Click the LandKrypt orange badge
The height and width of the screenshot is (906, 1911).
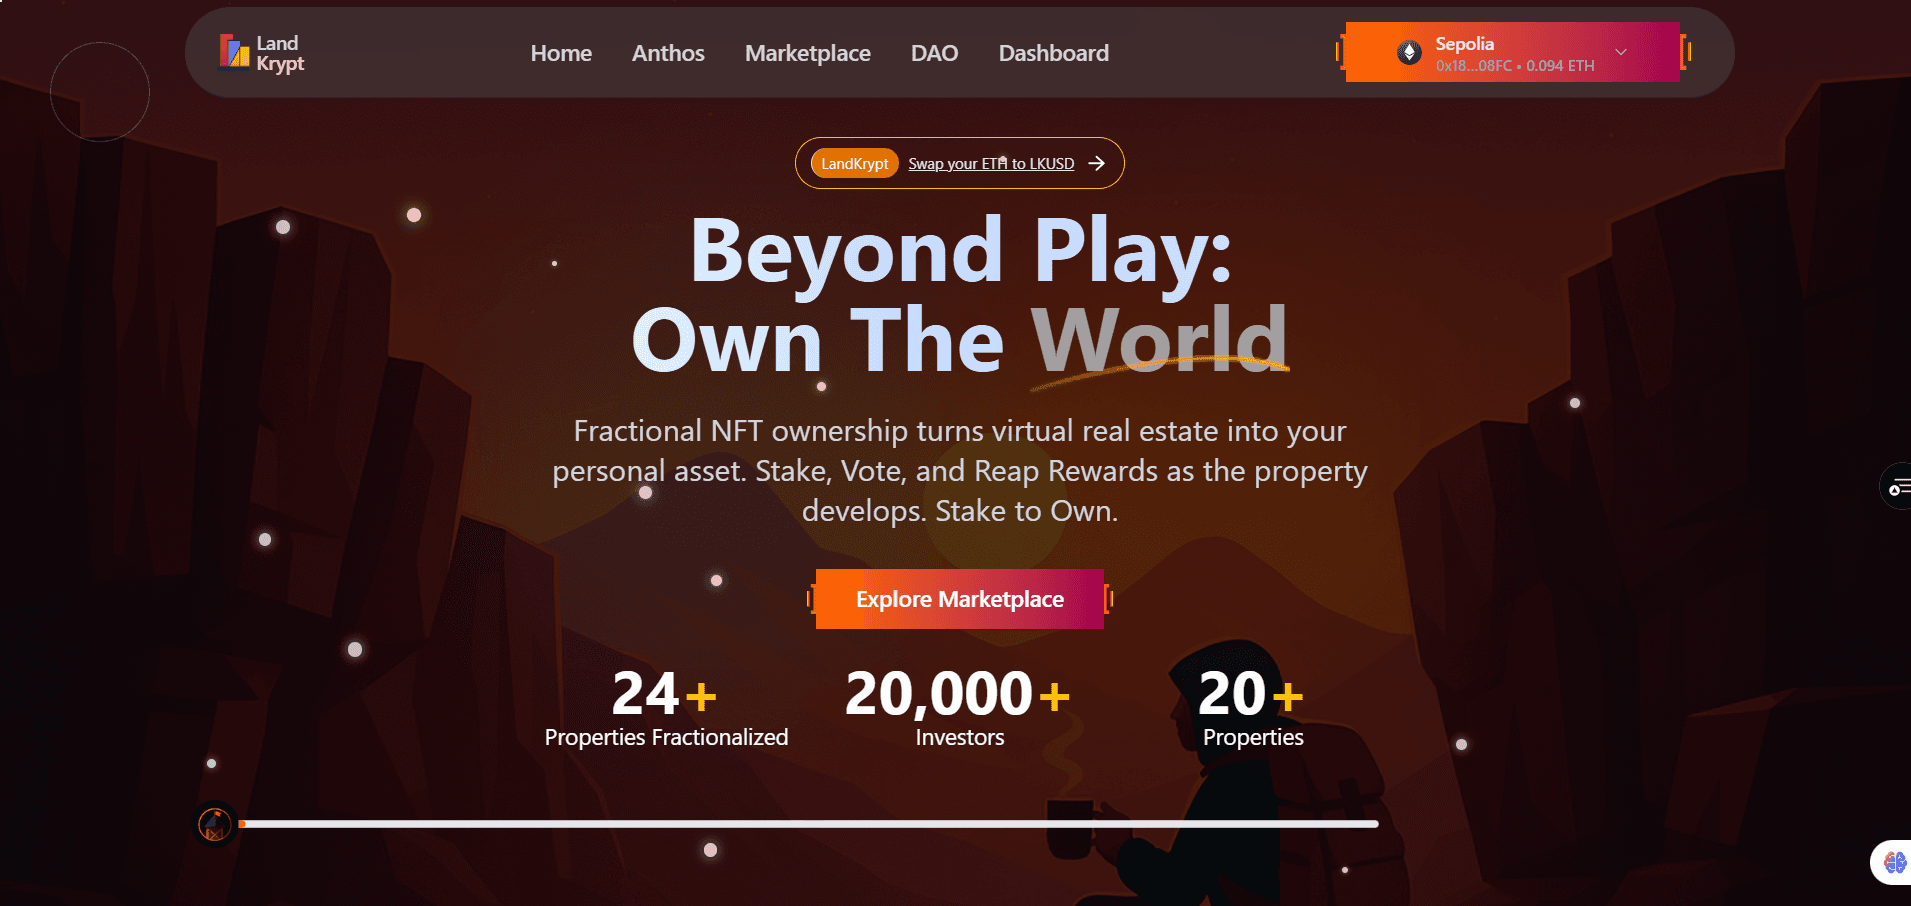[854, 163]
